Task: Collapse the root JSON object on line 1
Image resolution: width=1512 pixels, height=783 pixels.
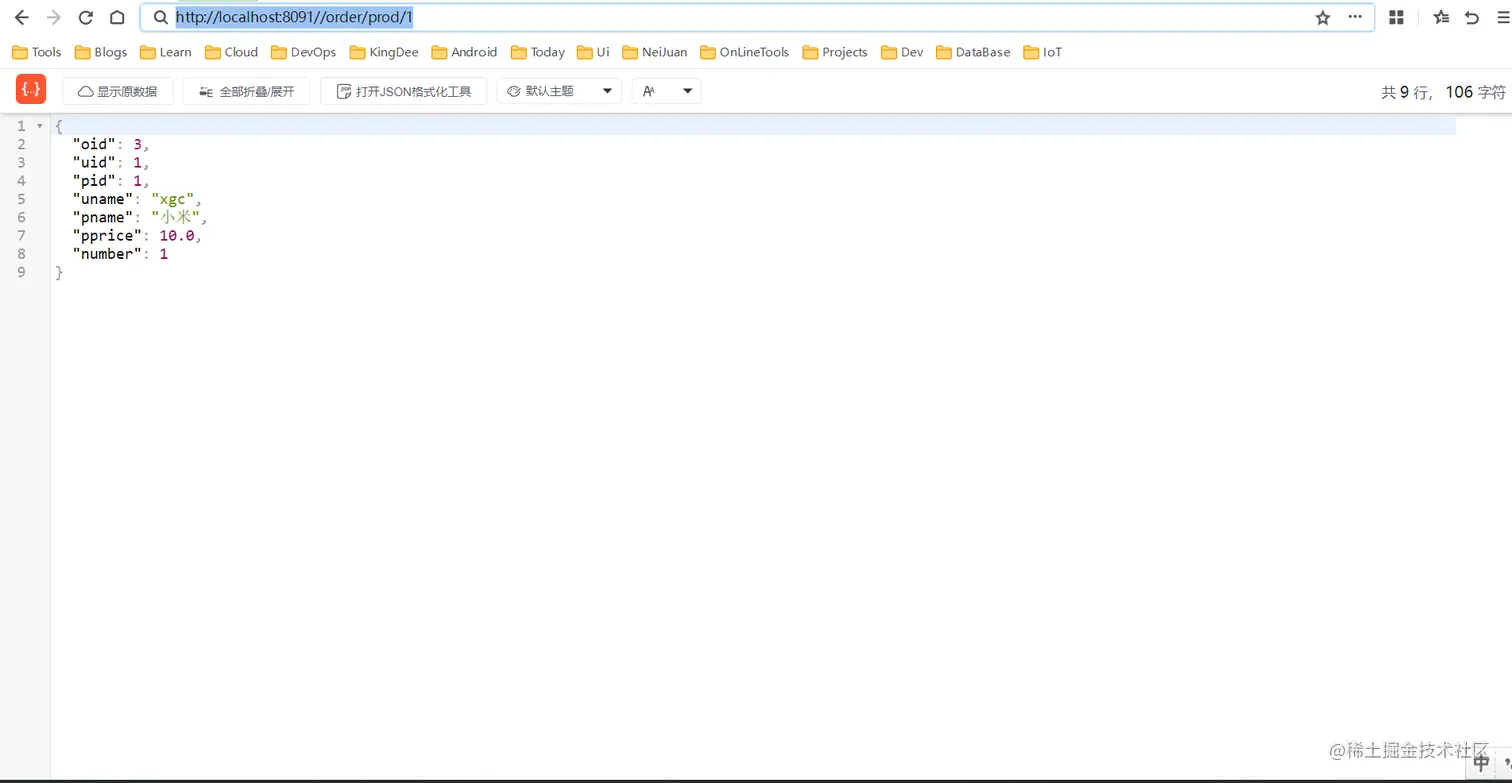Action: click(39, 126)
